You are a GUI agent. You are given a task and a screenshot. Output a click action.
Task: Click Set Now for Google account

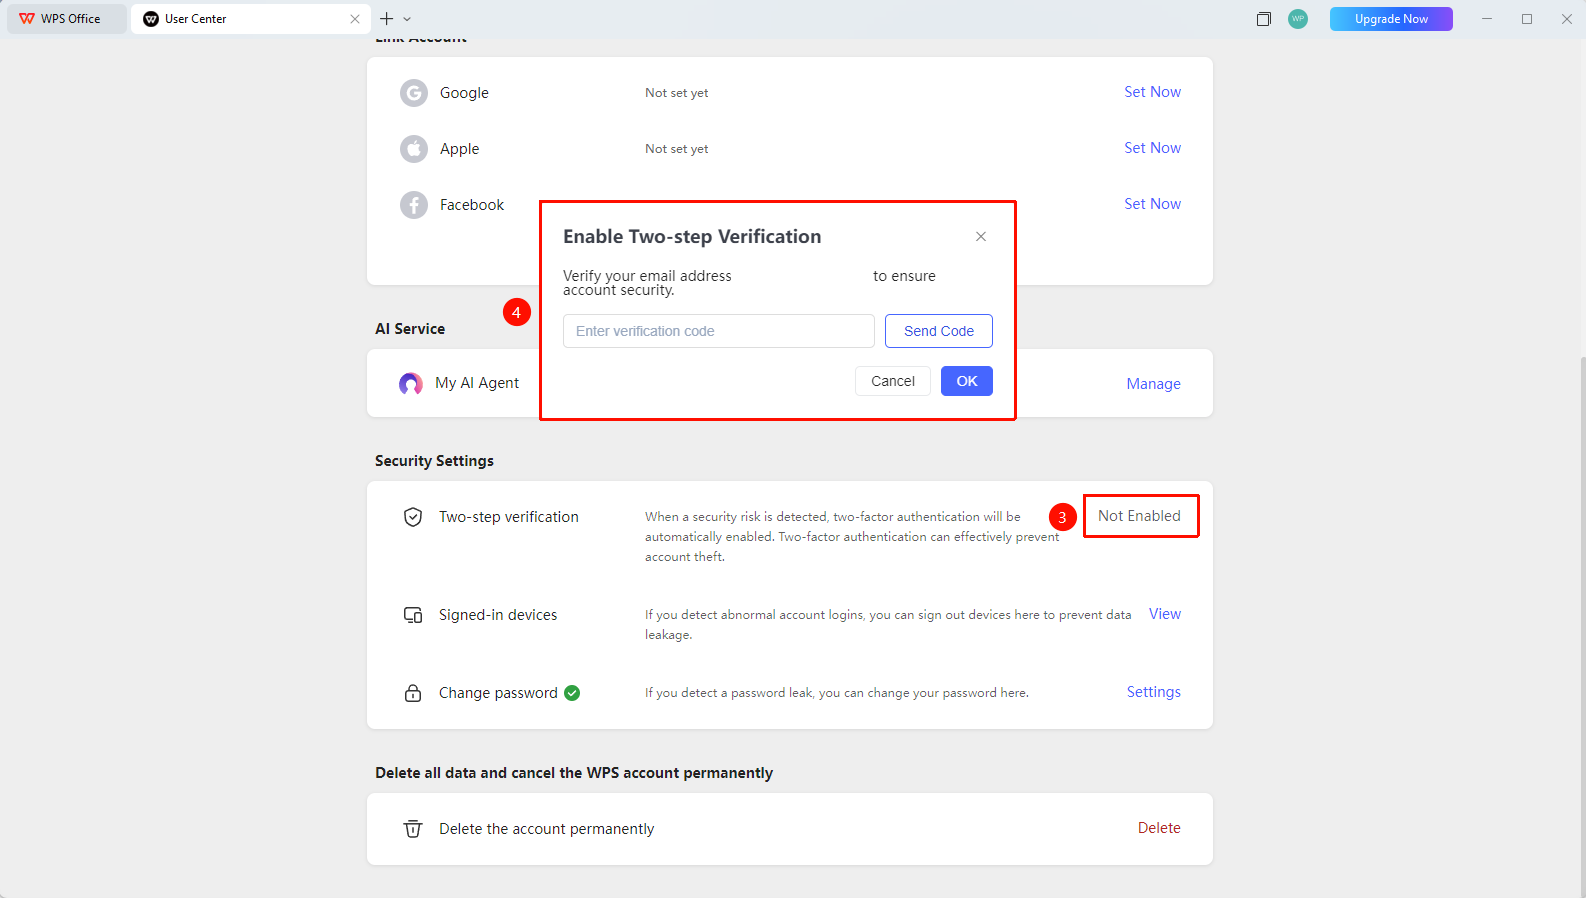pos(1152,92)
